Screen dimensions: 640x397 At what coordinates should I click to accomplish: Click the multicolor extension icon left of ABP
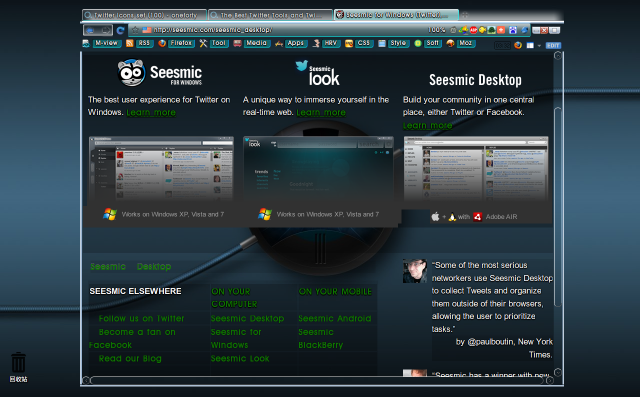tap(464, 30)
